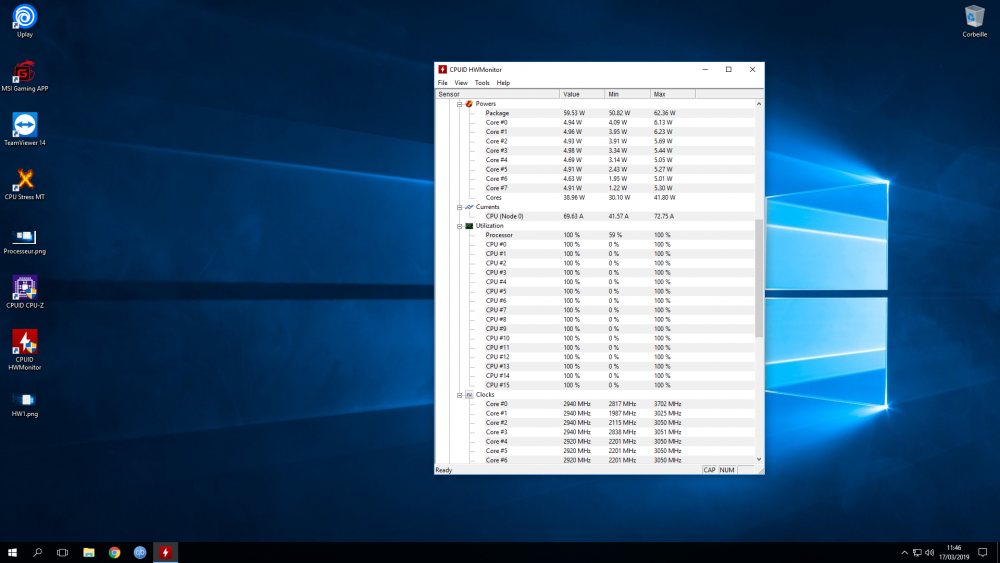Open the Uplay desktop shortcut
Screen dimensions: 1000x563
(x=25, y=17)
